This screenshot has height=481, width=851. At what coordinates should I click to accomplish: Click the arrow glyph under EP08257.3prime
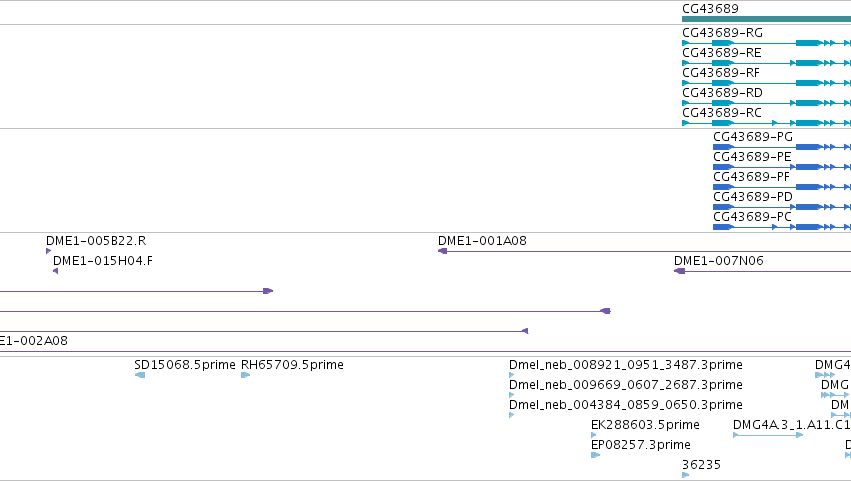(x=595, y=455)
